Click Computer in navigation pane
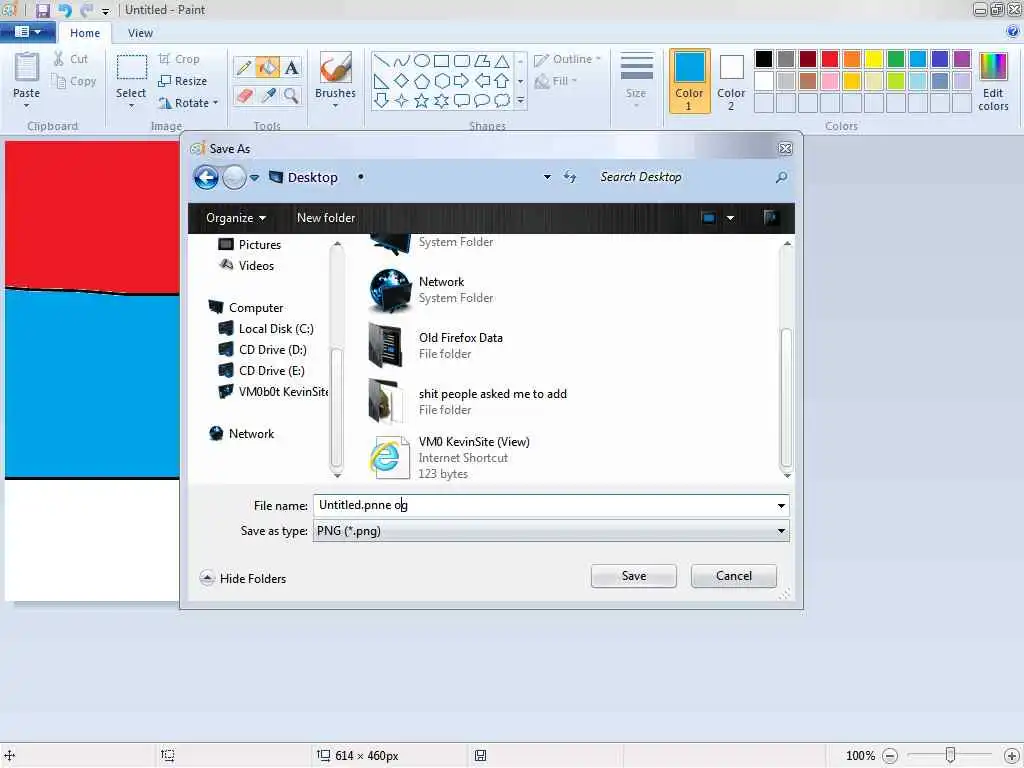 pos(246,308)
